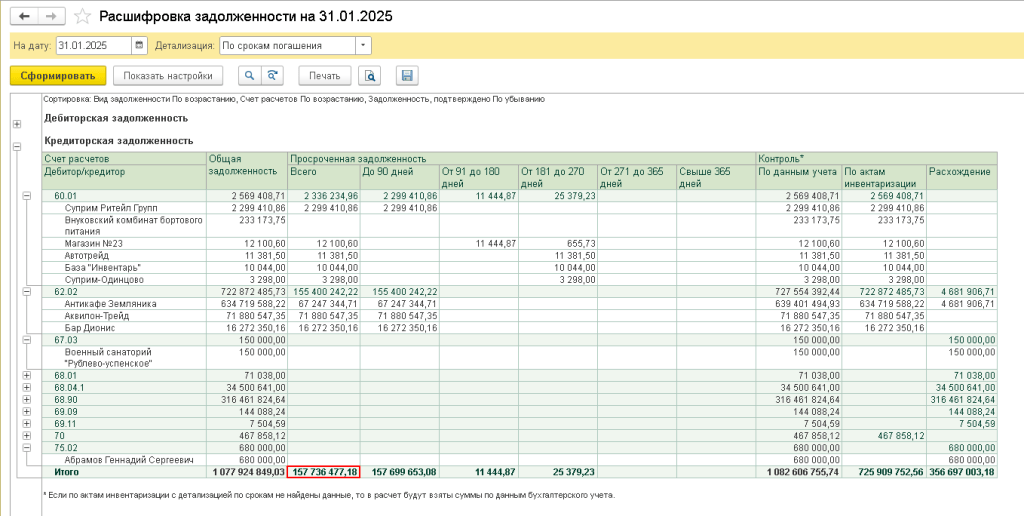
Task: Click Показать настройки button
Action: tap(168, 75)
